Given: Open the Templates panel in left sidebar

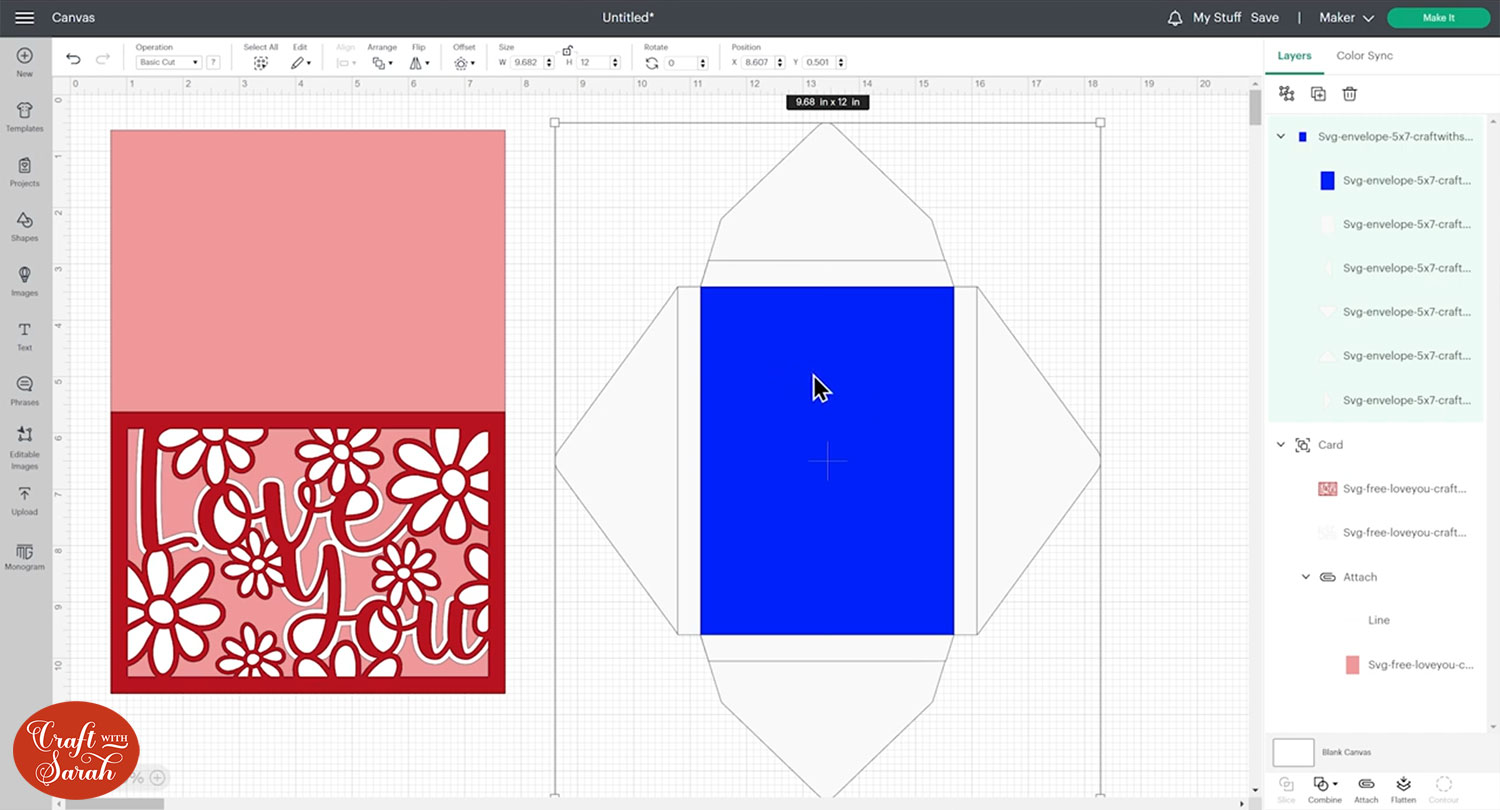Looking at the screenshot, I should 25,116.
